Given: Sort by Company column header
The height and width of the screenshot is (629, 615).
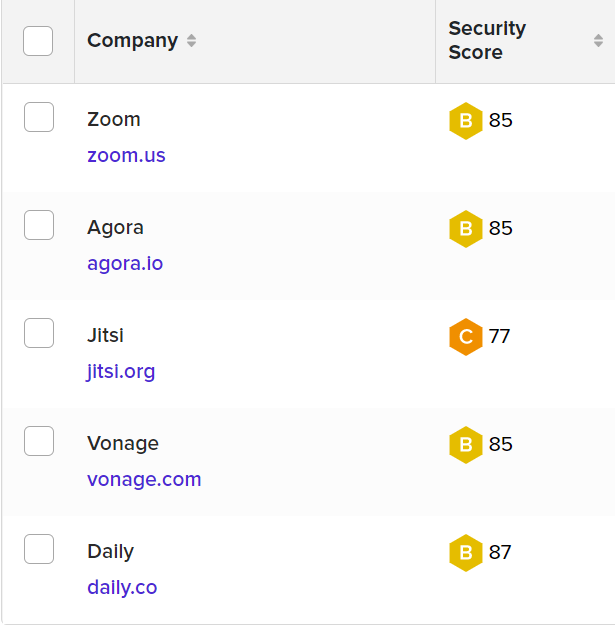Looking at the screenshot, I should pos(132,41).
